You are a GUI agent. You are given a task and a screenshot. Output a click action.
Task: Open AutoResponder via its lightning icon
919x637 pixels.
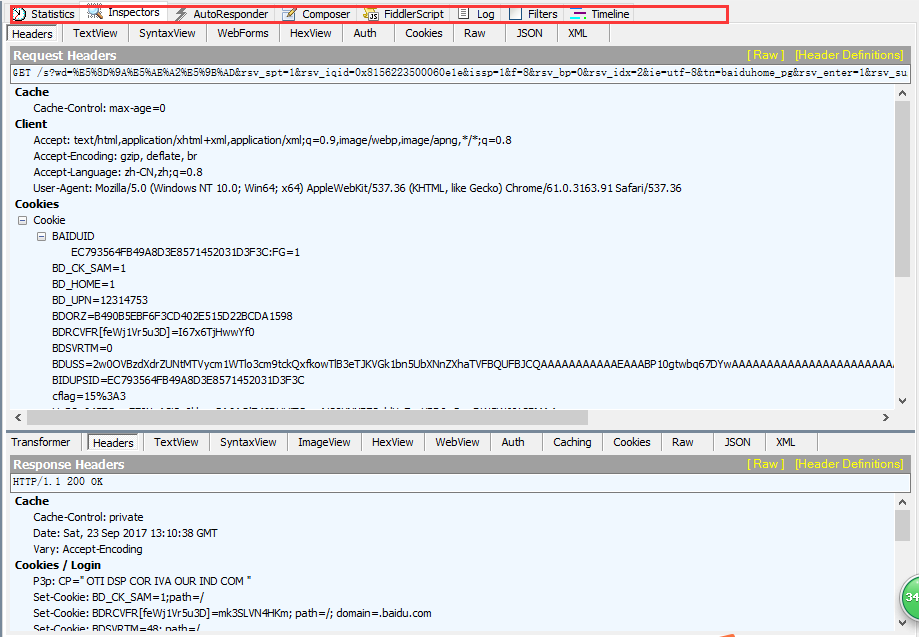(181, 14)
